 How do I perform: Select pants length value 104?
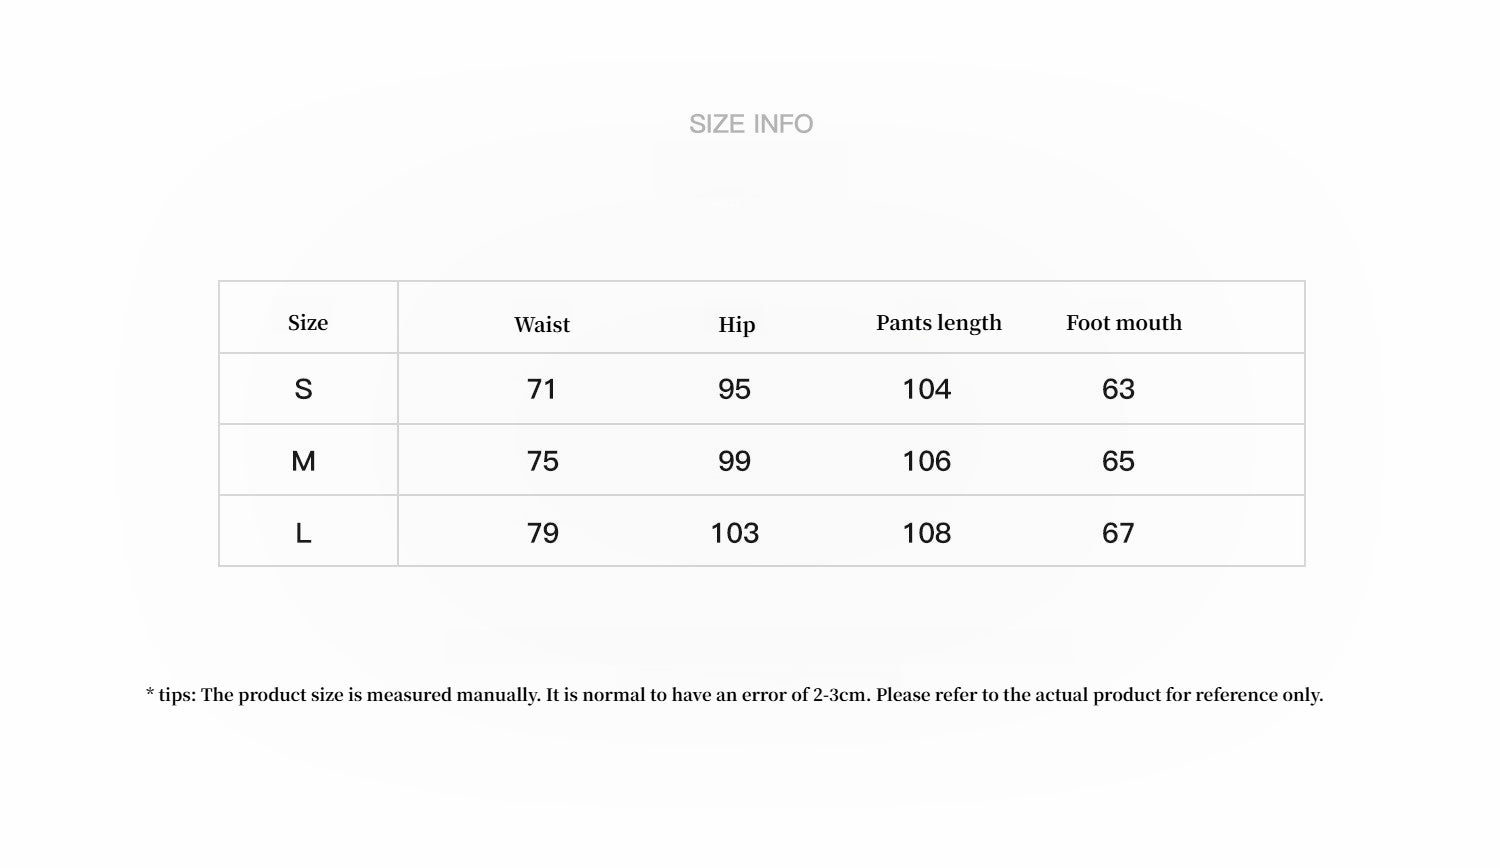click(x=927, y=389)
